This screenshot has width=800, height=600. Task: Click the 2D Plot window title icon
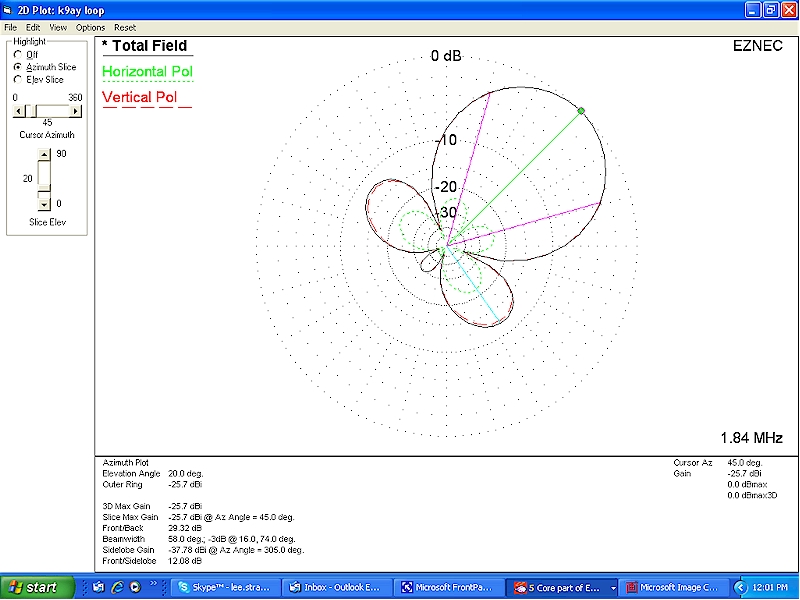point(9,10)
